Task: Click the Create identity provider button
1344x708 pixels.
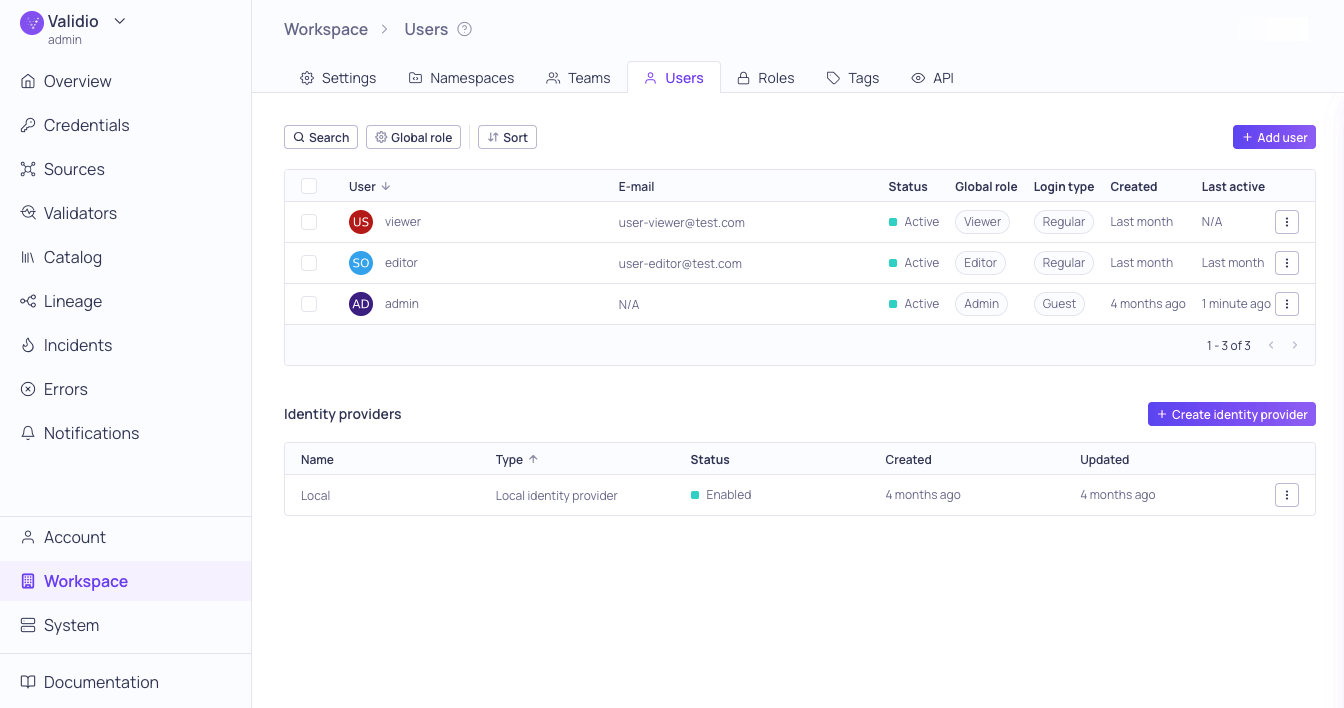Action: (x=1232, y=414)
